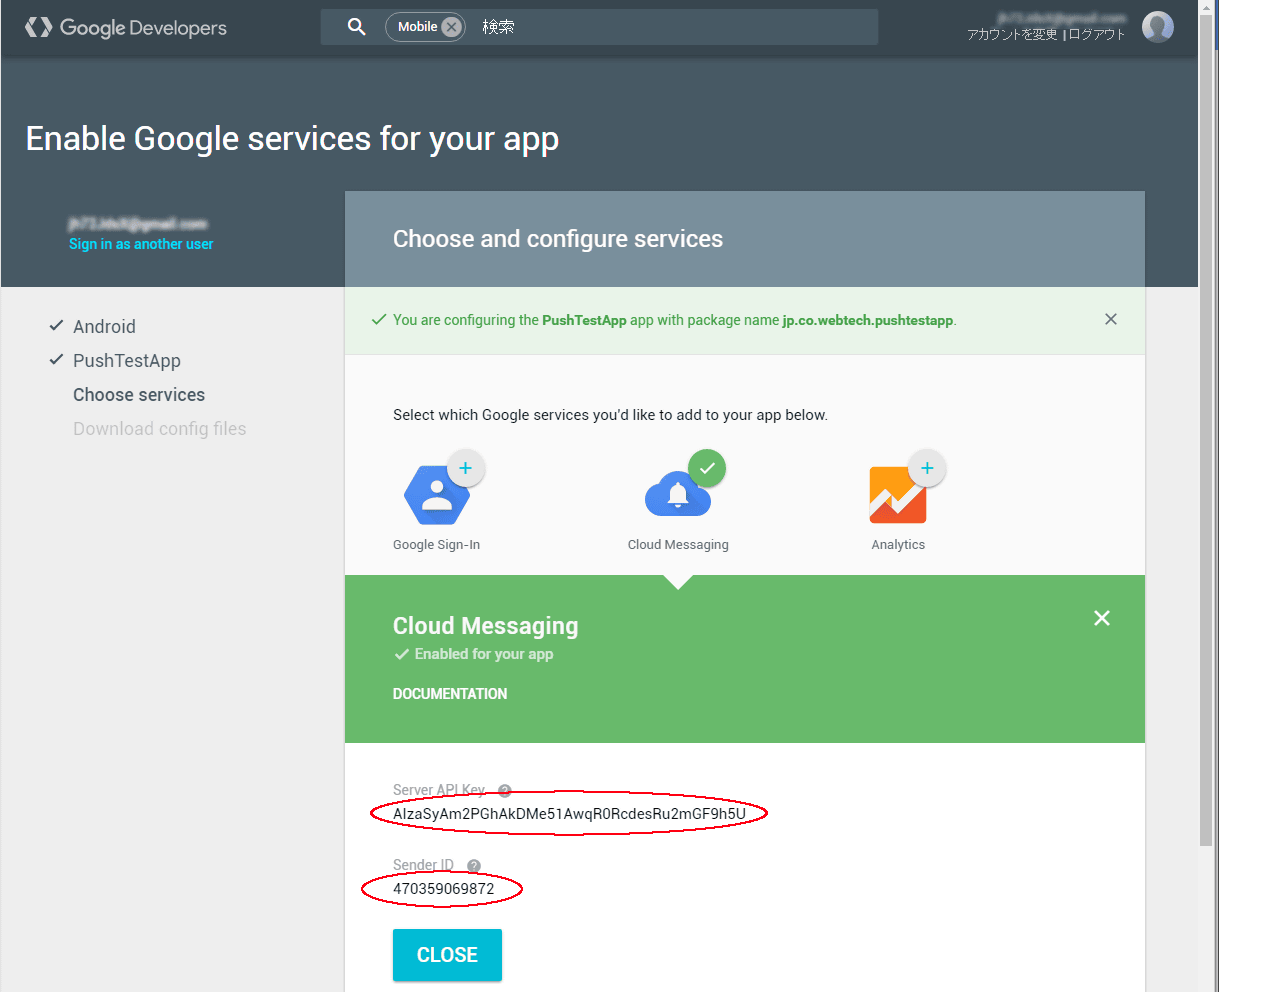Show help for Server API Key
Screen dimensions: 1280x992
505,790
